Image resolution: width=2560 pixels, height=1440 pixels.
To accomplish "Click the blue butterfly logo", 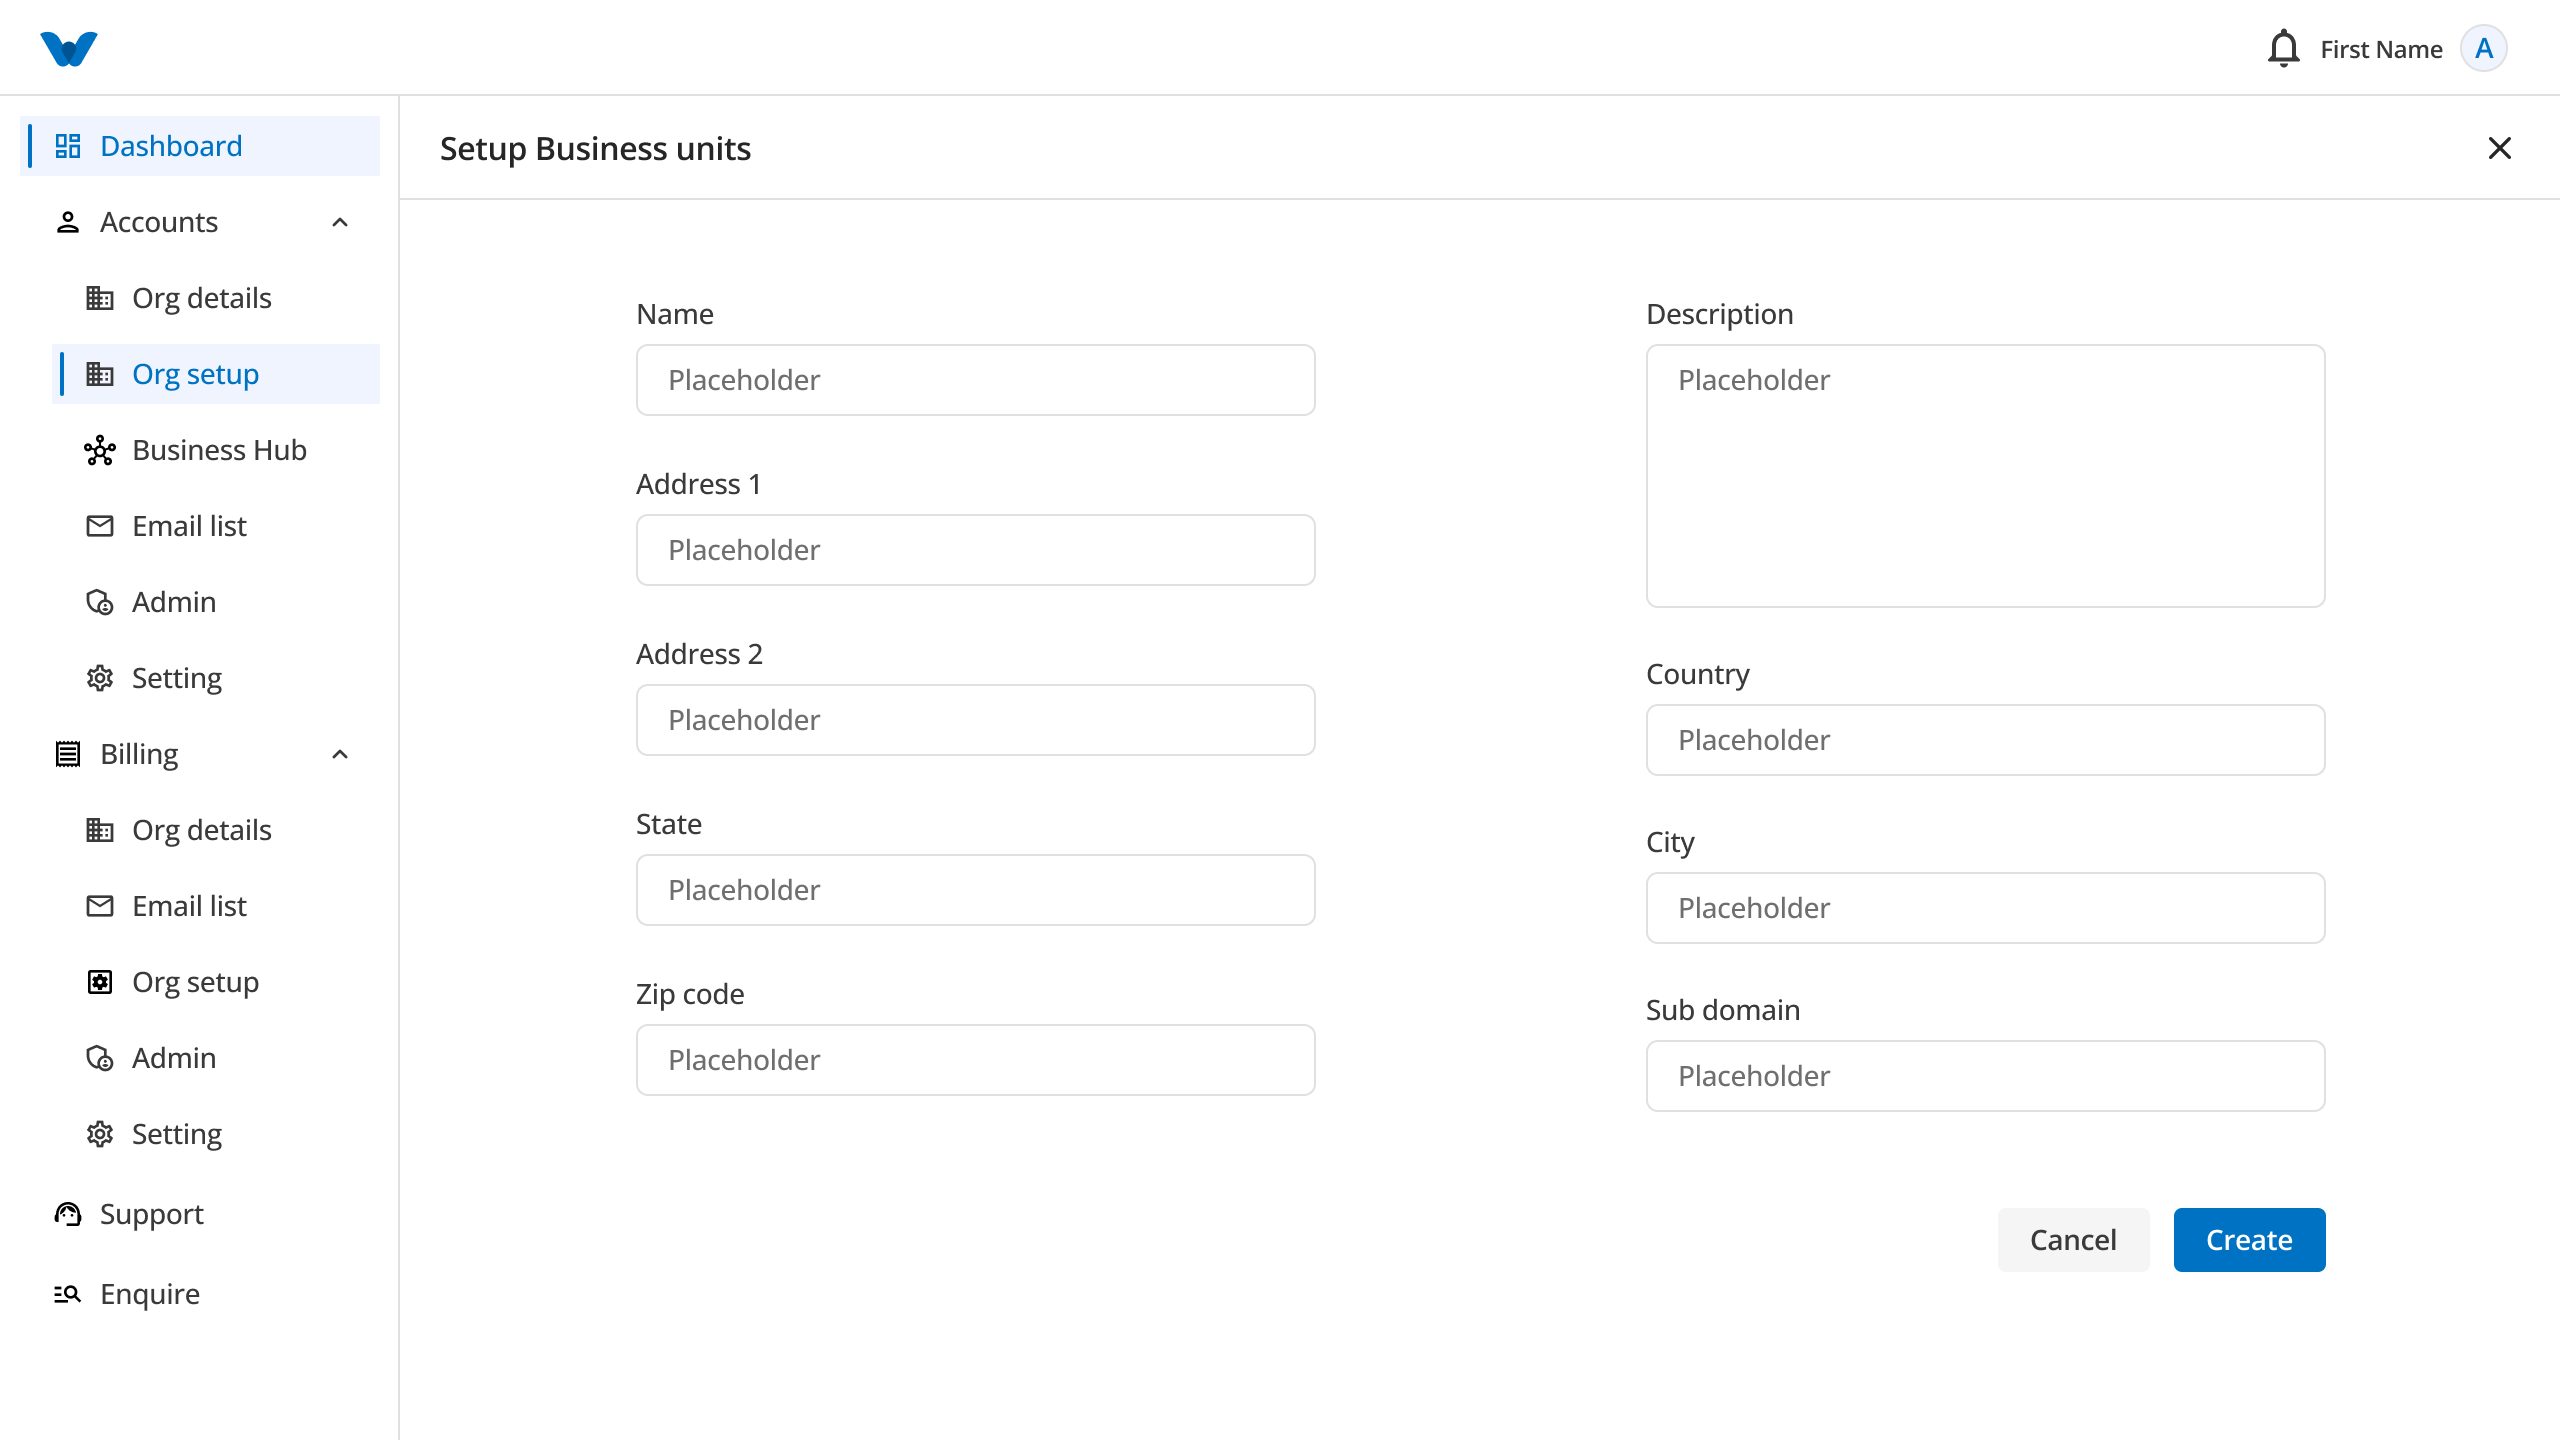I will point(69,49).
